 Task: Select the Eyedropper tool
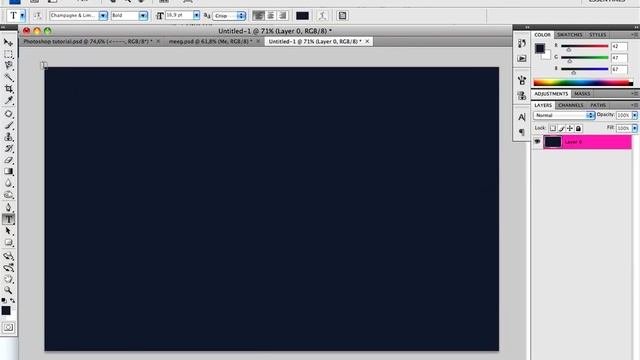click(x=8, y=100)
